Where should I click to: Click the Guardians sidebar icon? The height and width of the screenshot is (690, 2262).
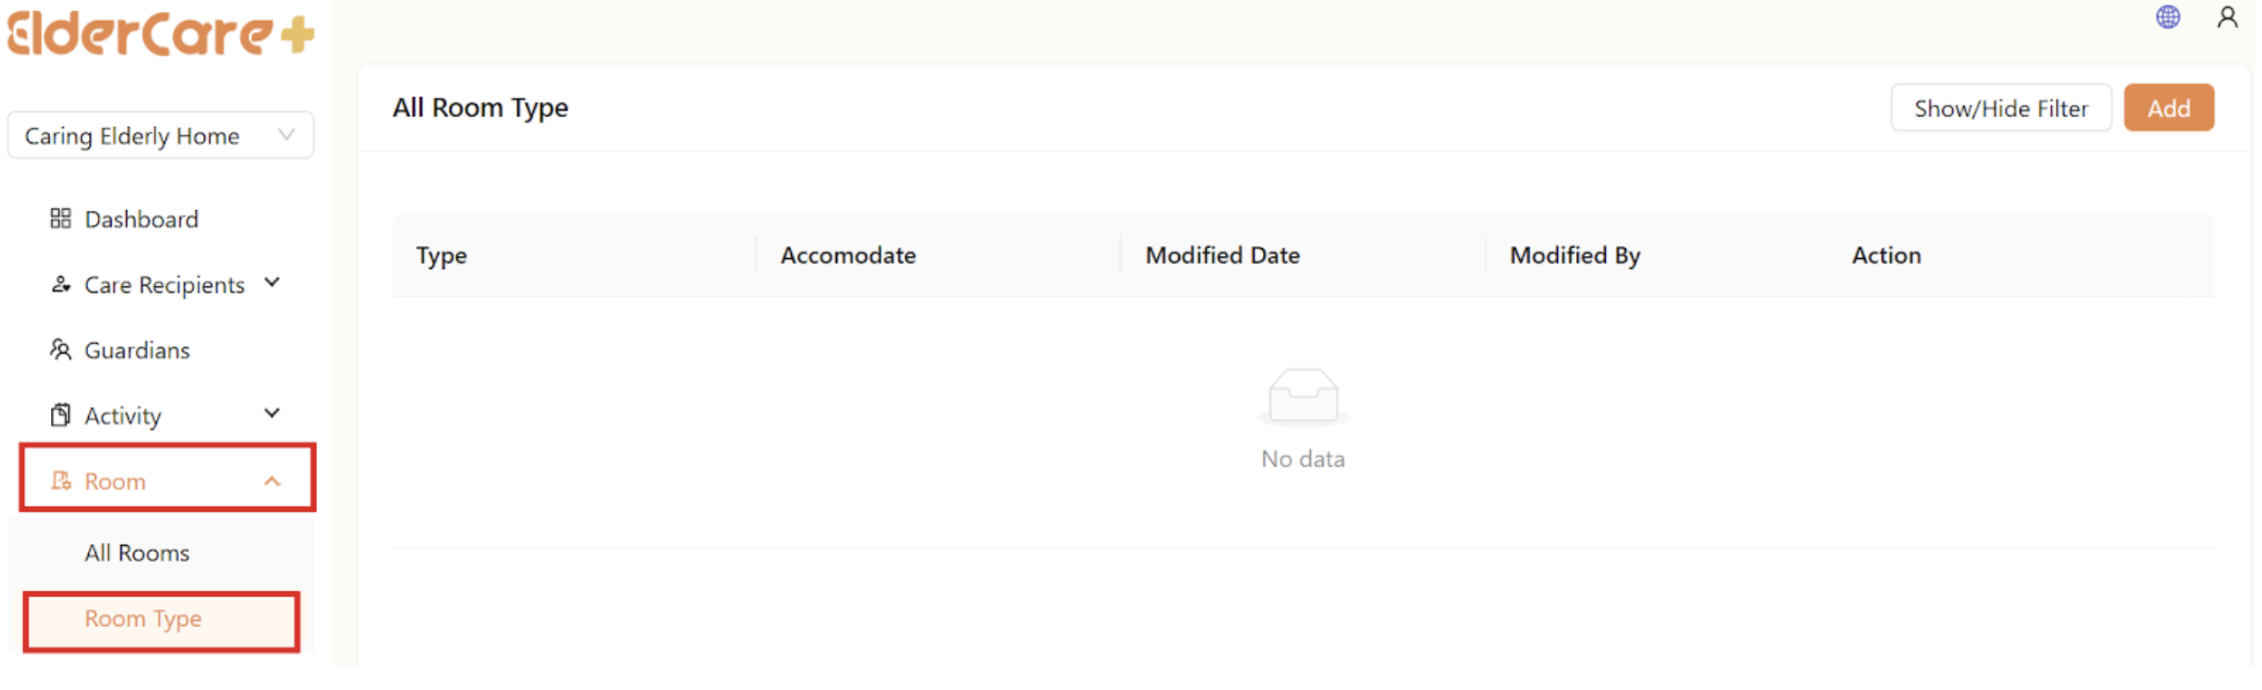60,349
